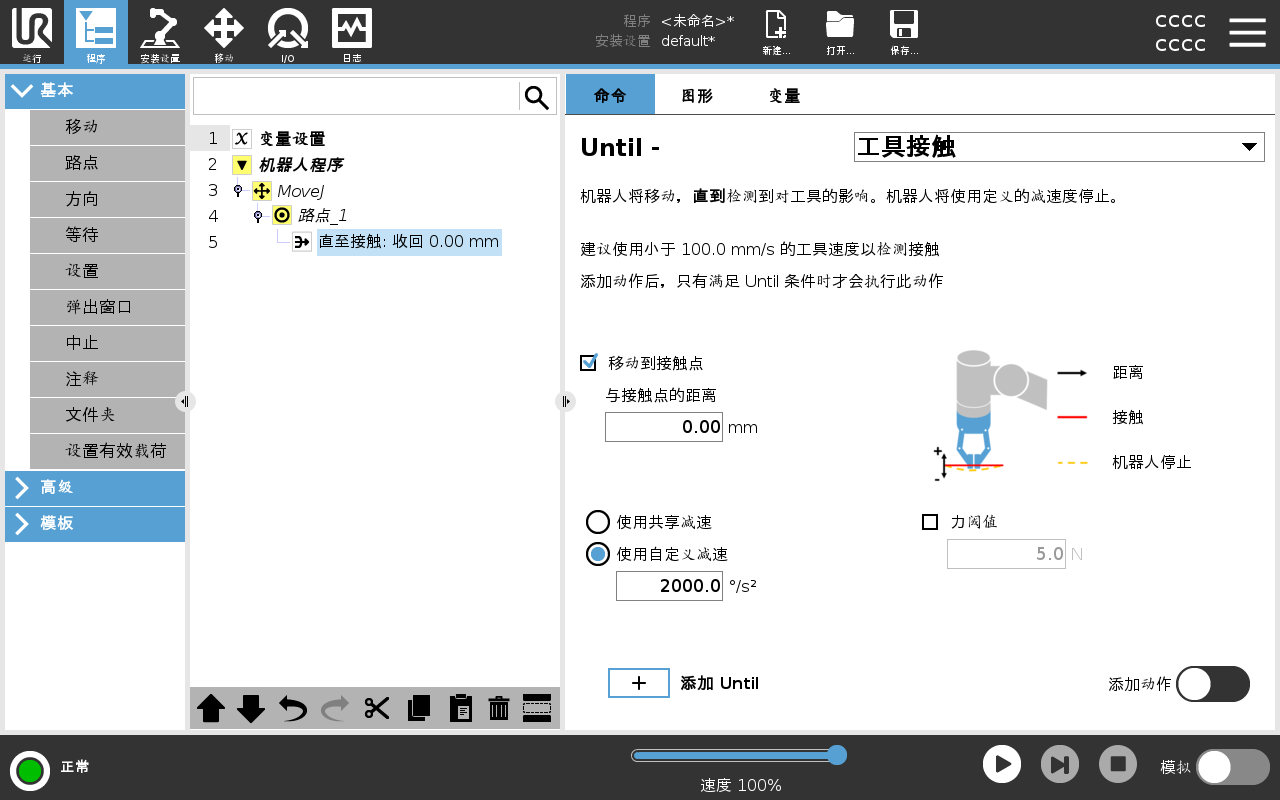Expand the 模板 section
Screen dimensions: 1280x800
95,524
